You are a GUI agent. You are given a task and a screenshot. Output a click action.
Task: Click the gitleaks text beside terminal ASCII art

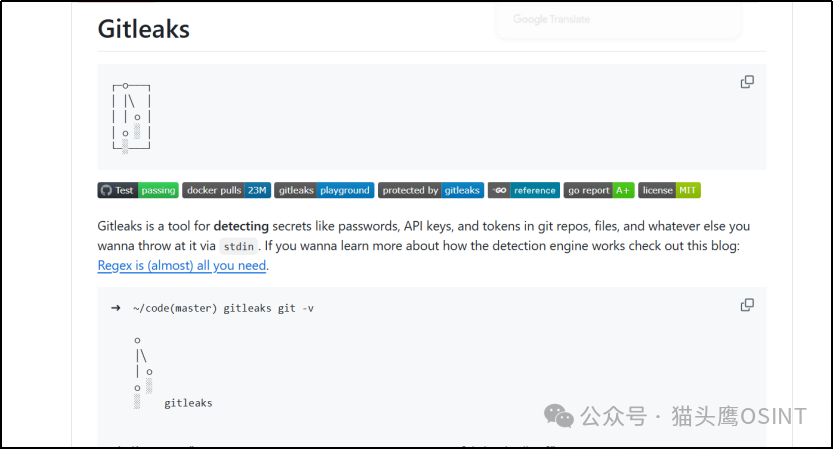pyautogui.click(x=188, y=403)
